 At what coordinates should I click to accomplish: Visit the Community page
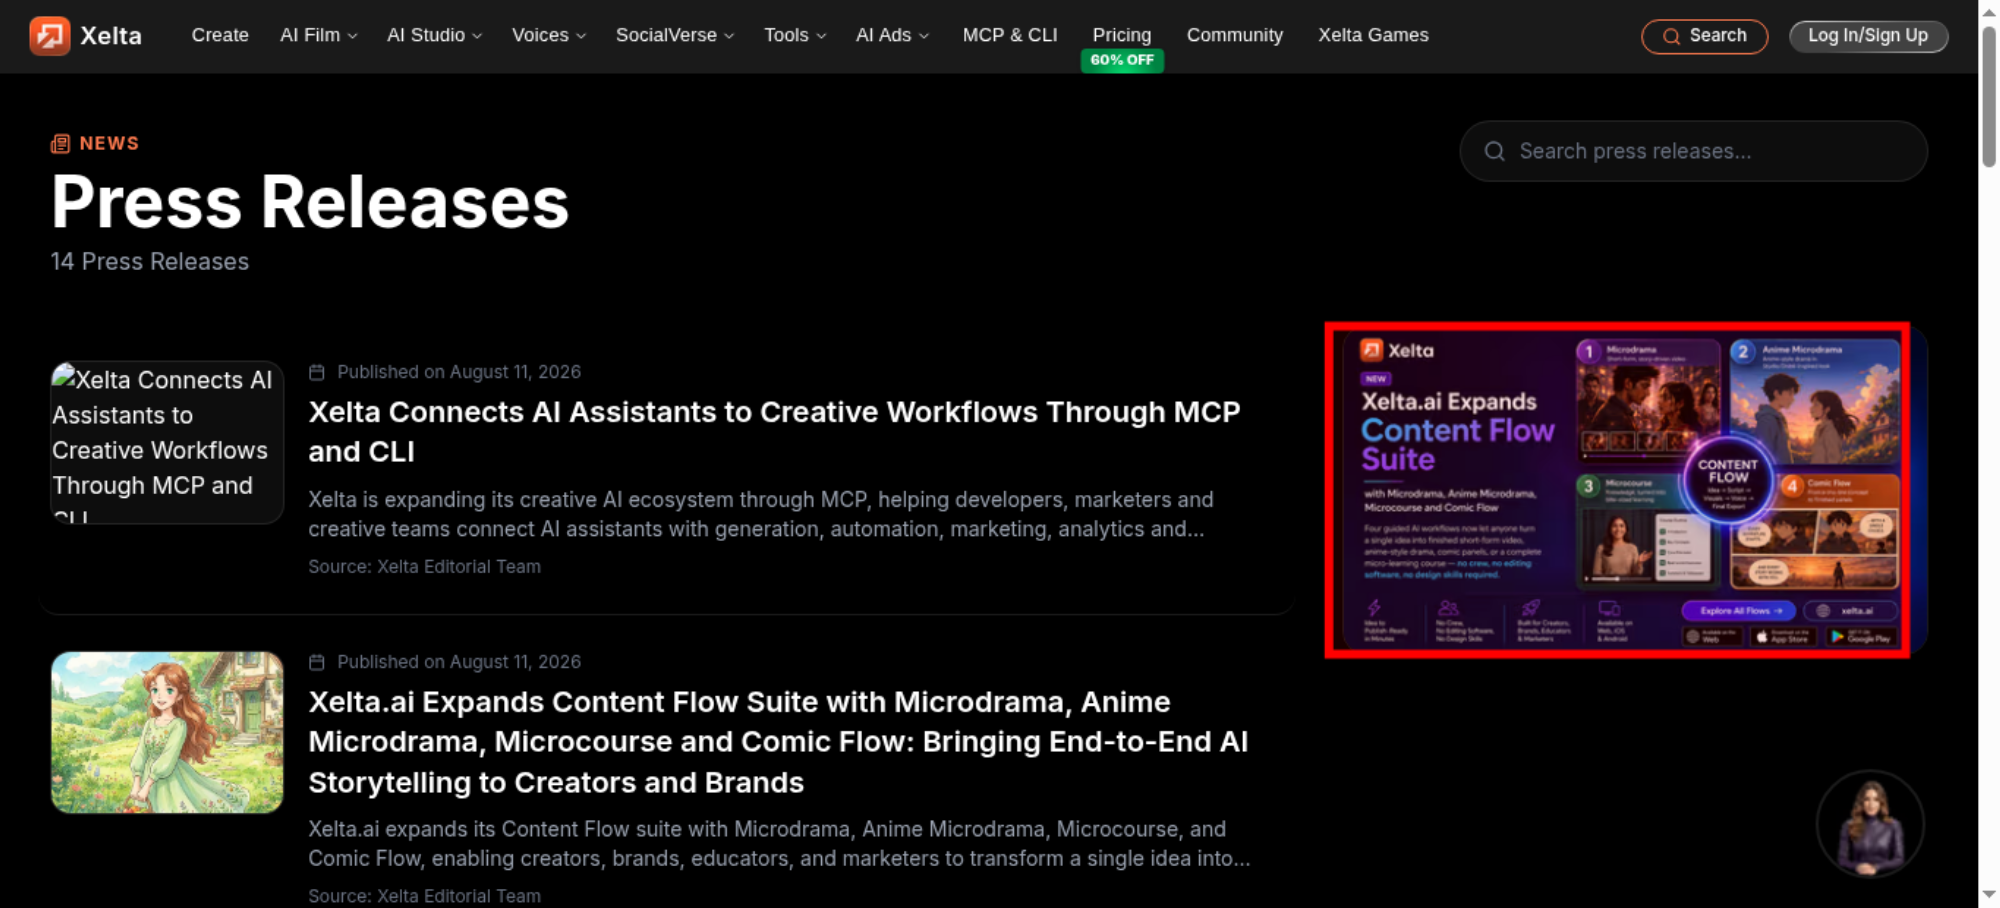(1235, 35)
